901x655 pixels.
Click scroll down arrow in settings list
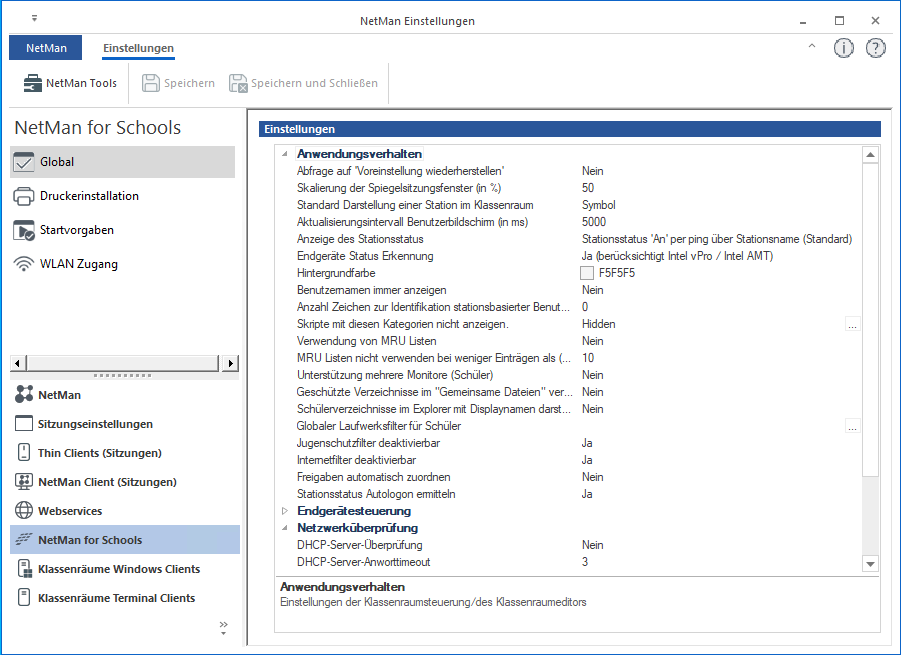[x=870, y=564]
